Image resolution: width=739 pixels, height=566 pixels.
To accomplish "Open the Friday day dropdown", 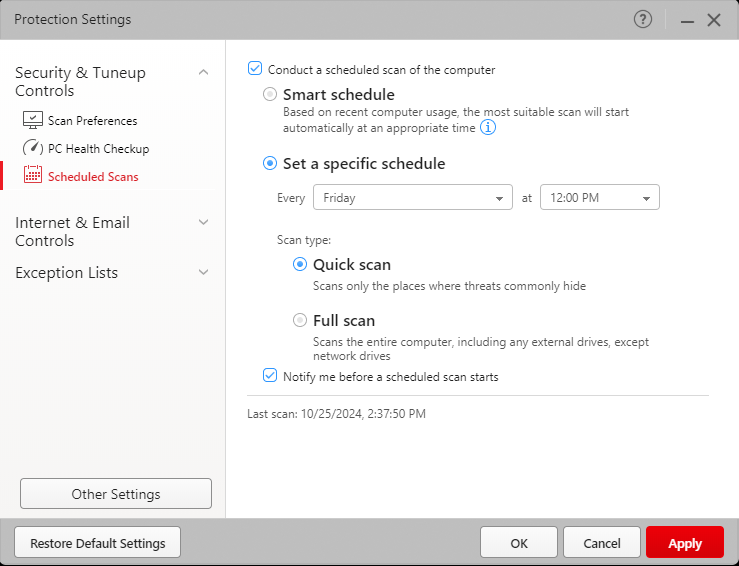I will click(x=412, y=198).
